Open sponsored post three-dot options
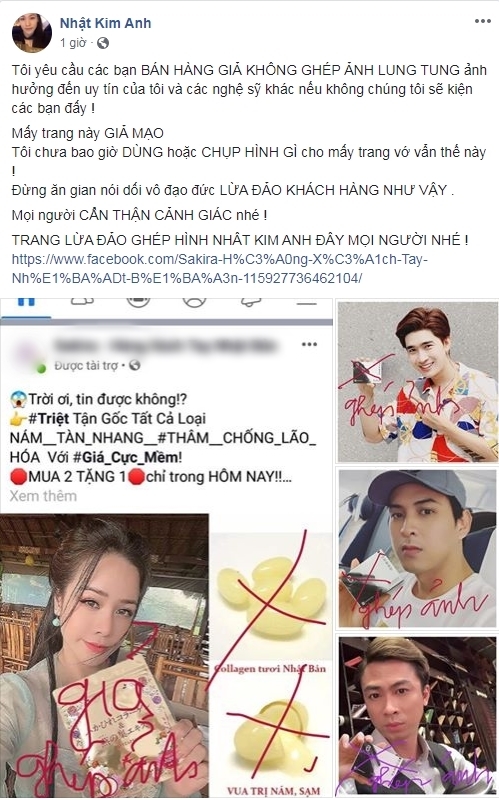The image size is (499, 800). pyautogui.click(x=309, y=344)
